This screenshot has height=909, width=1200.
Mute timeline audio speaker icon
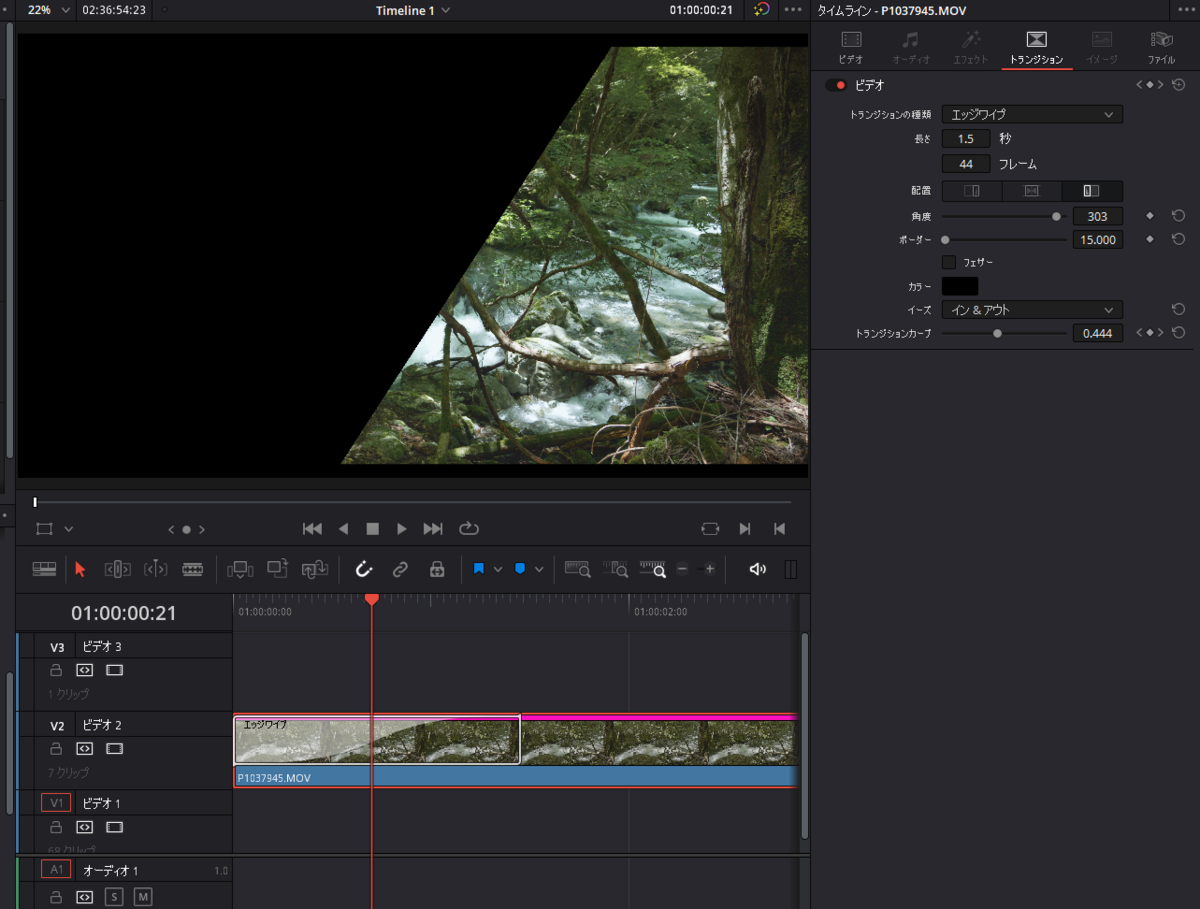[758, 569]
